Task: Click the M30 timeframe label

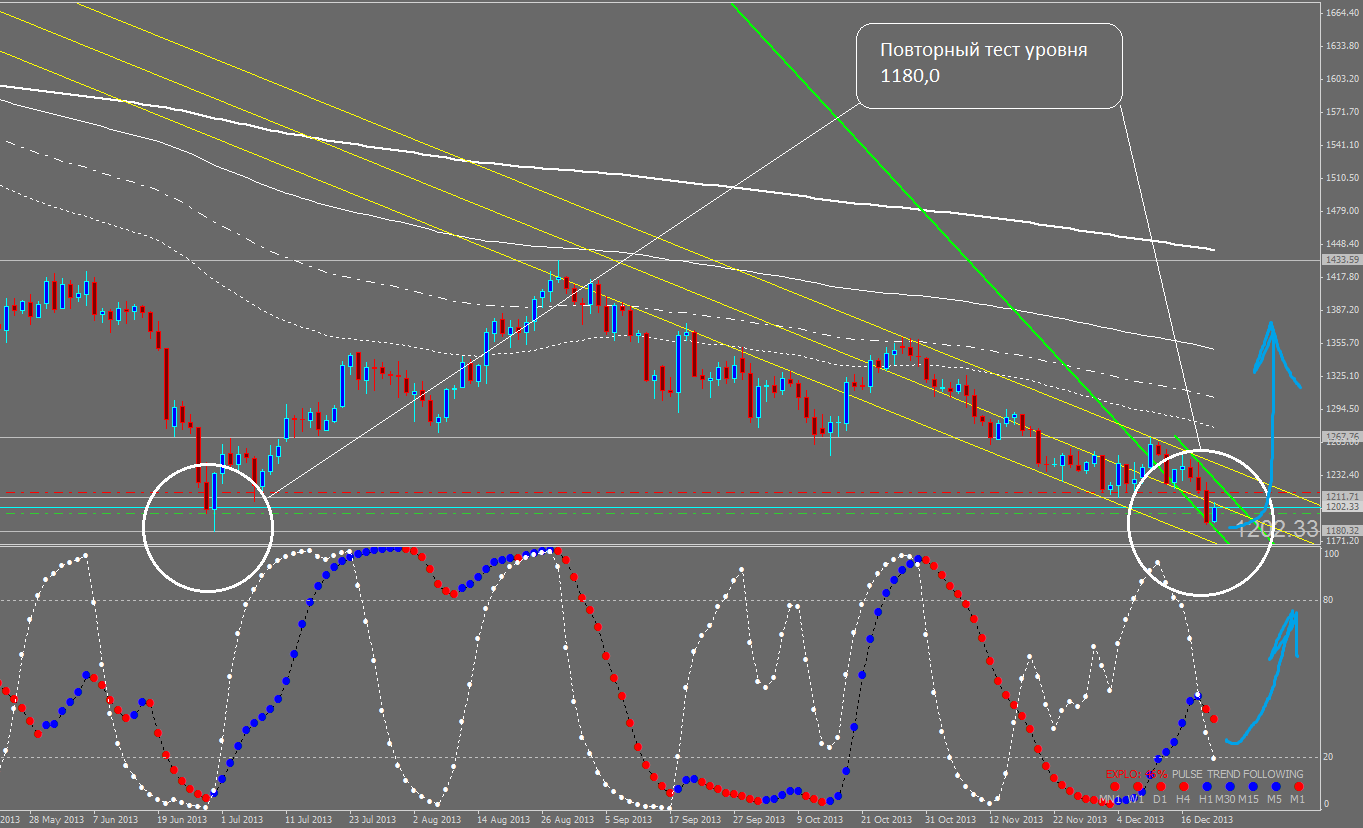Action: [x=1225, y=799]
